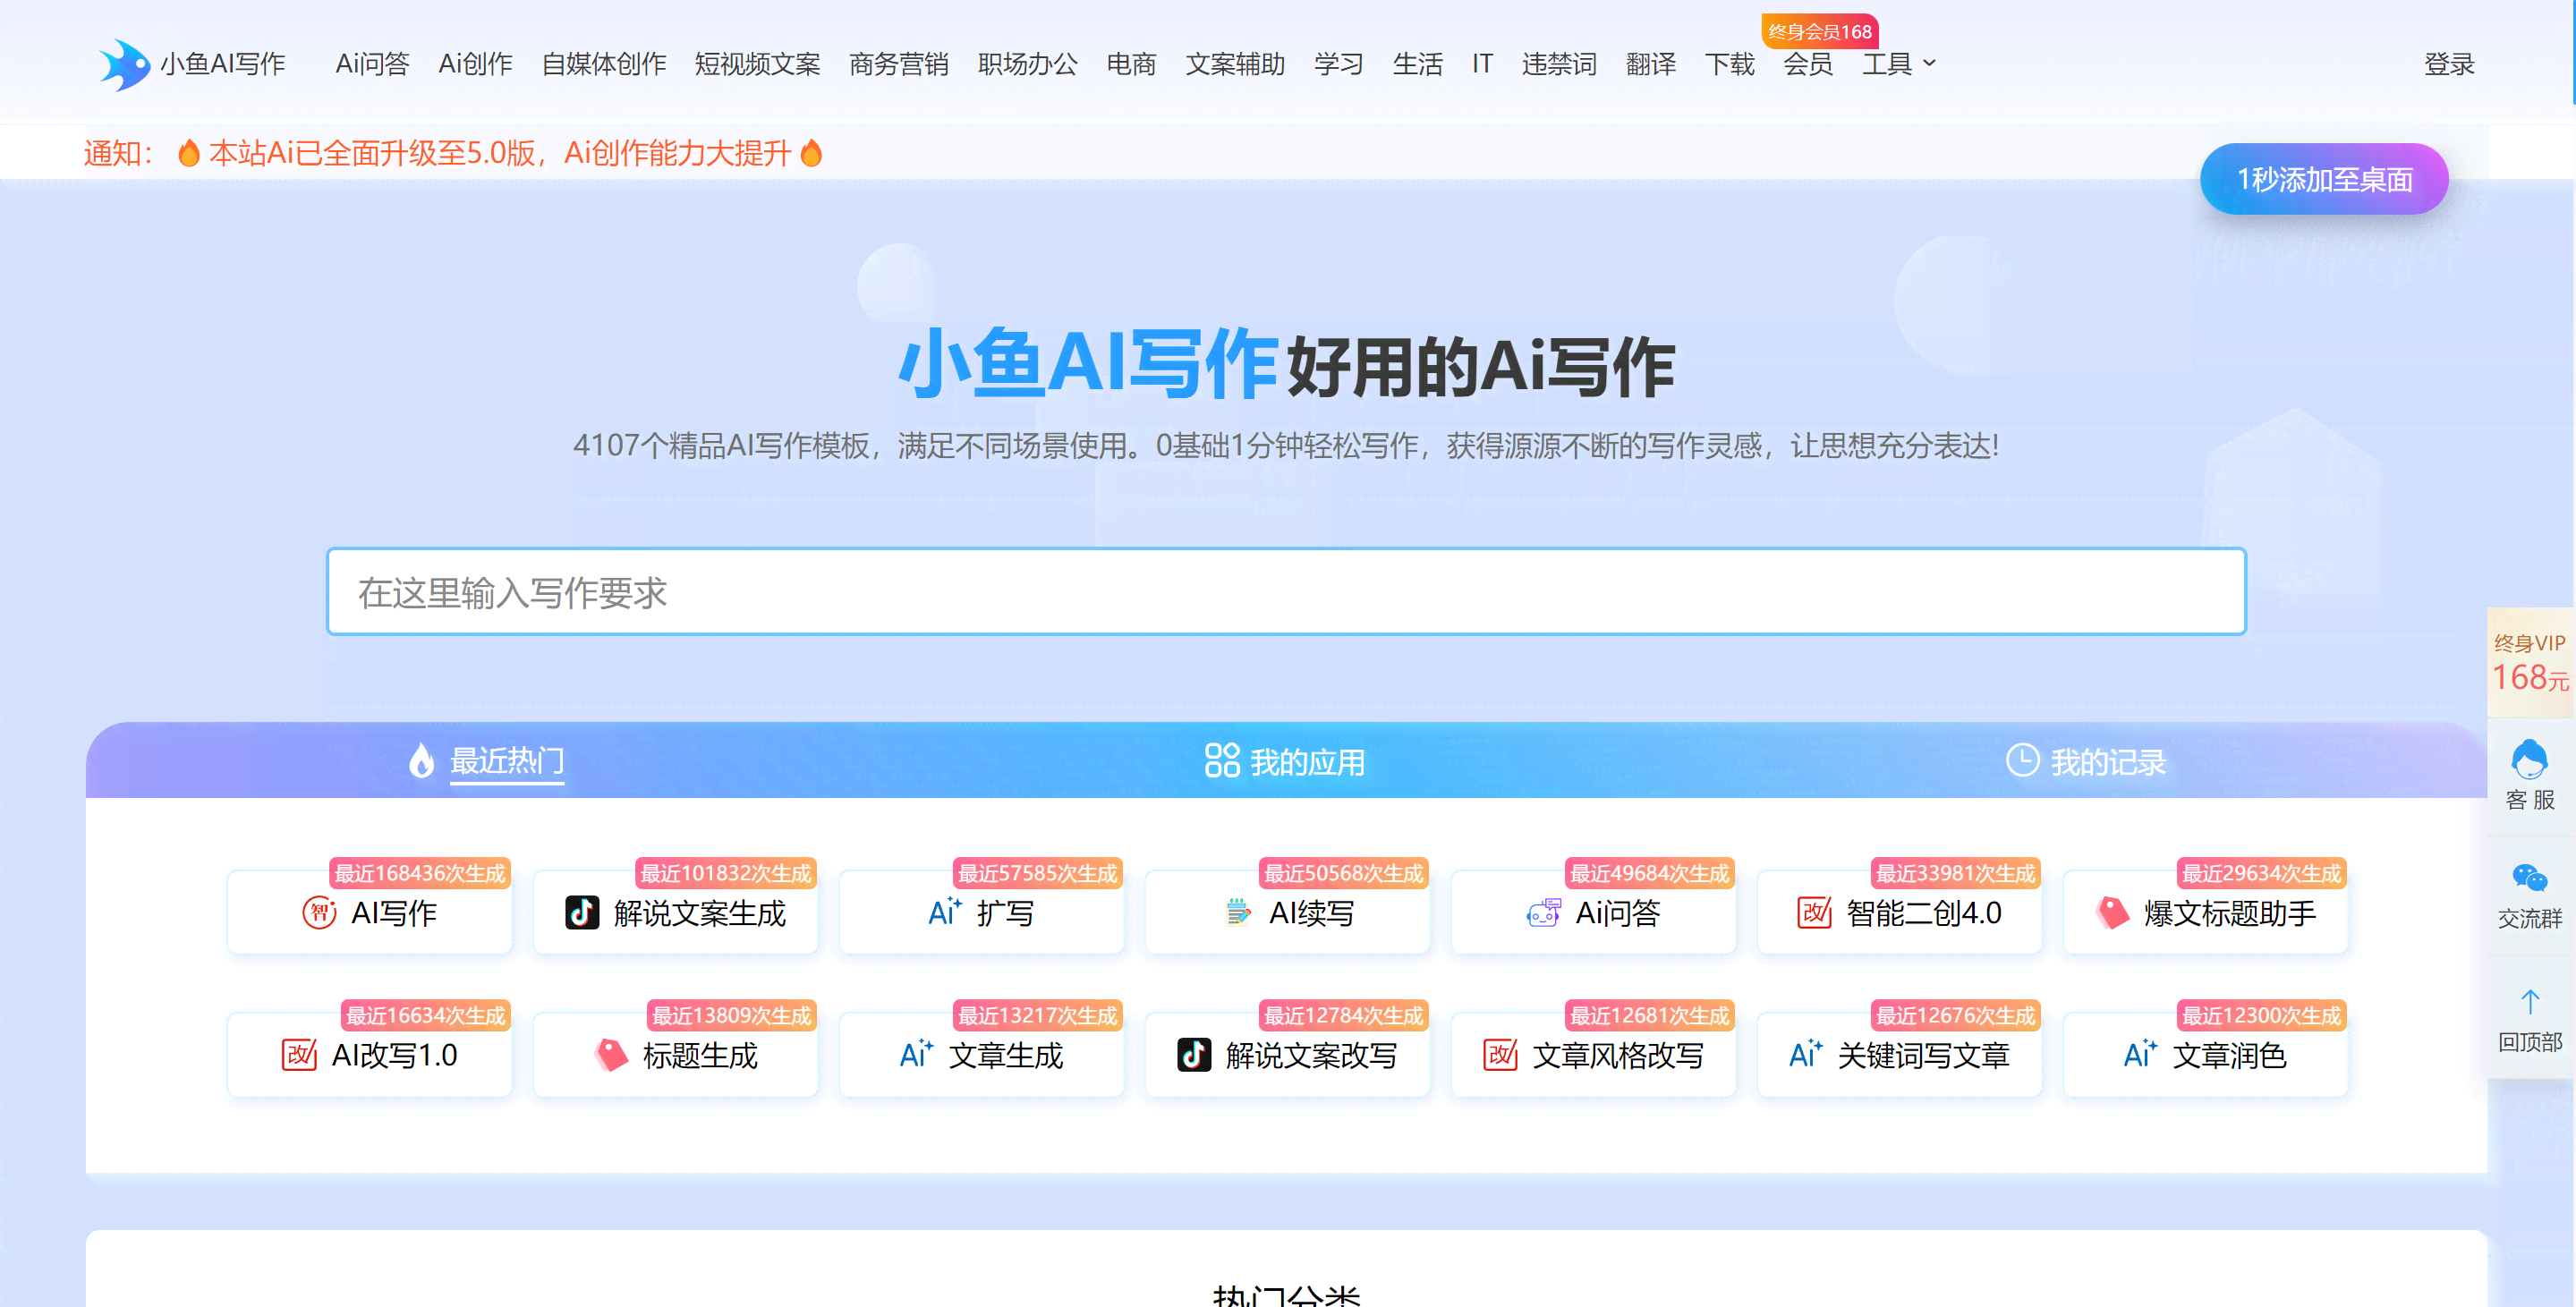Open the 电商 menu item
This screenshot has height=1307, width=2576.
1131,64
